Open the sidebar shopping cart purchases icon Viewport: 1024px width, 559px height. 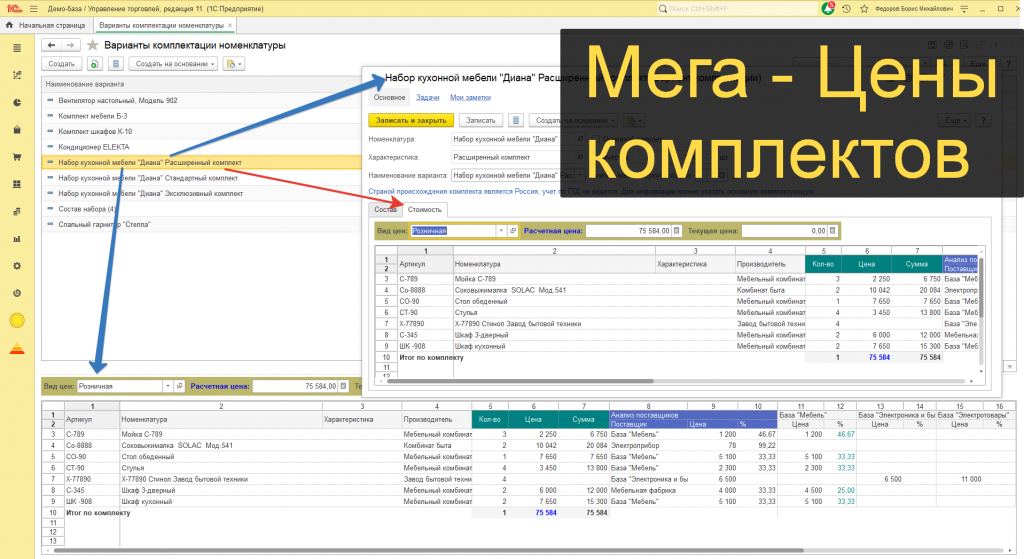click(17, 157)
